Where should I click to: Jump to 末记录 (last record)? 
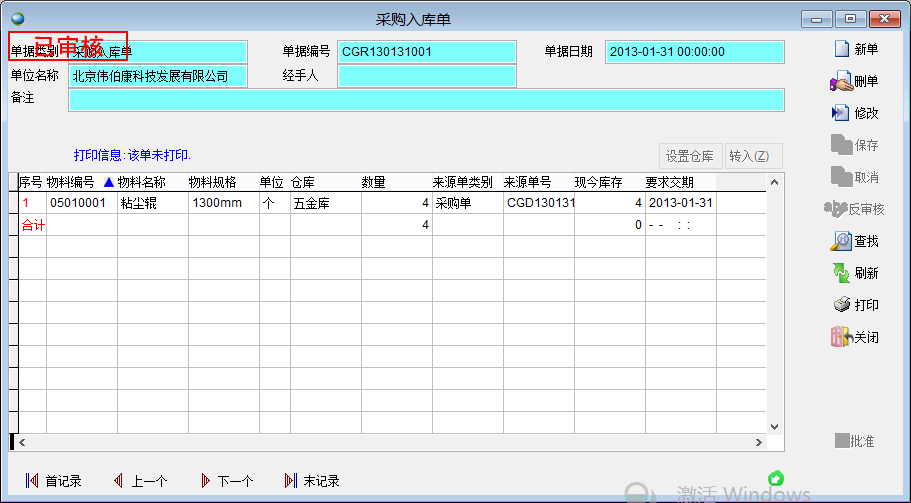(x=291, y=481)
